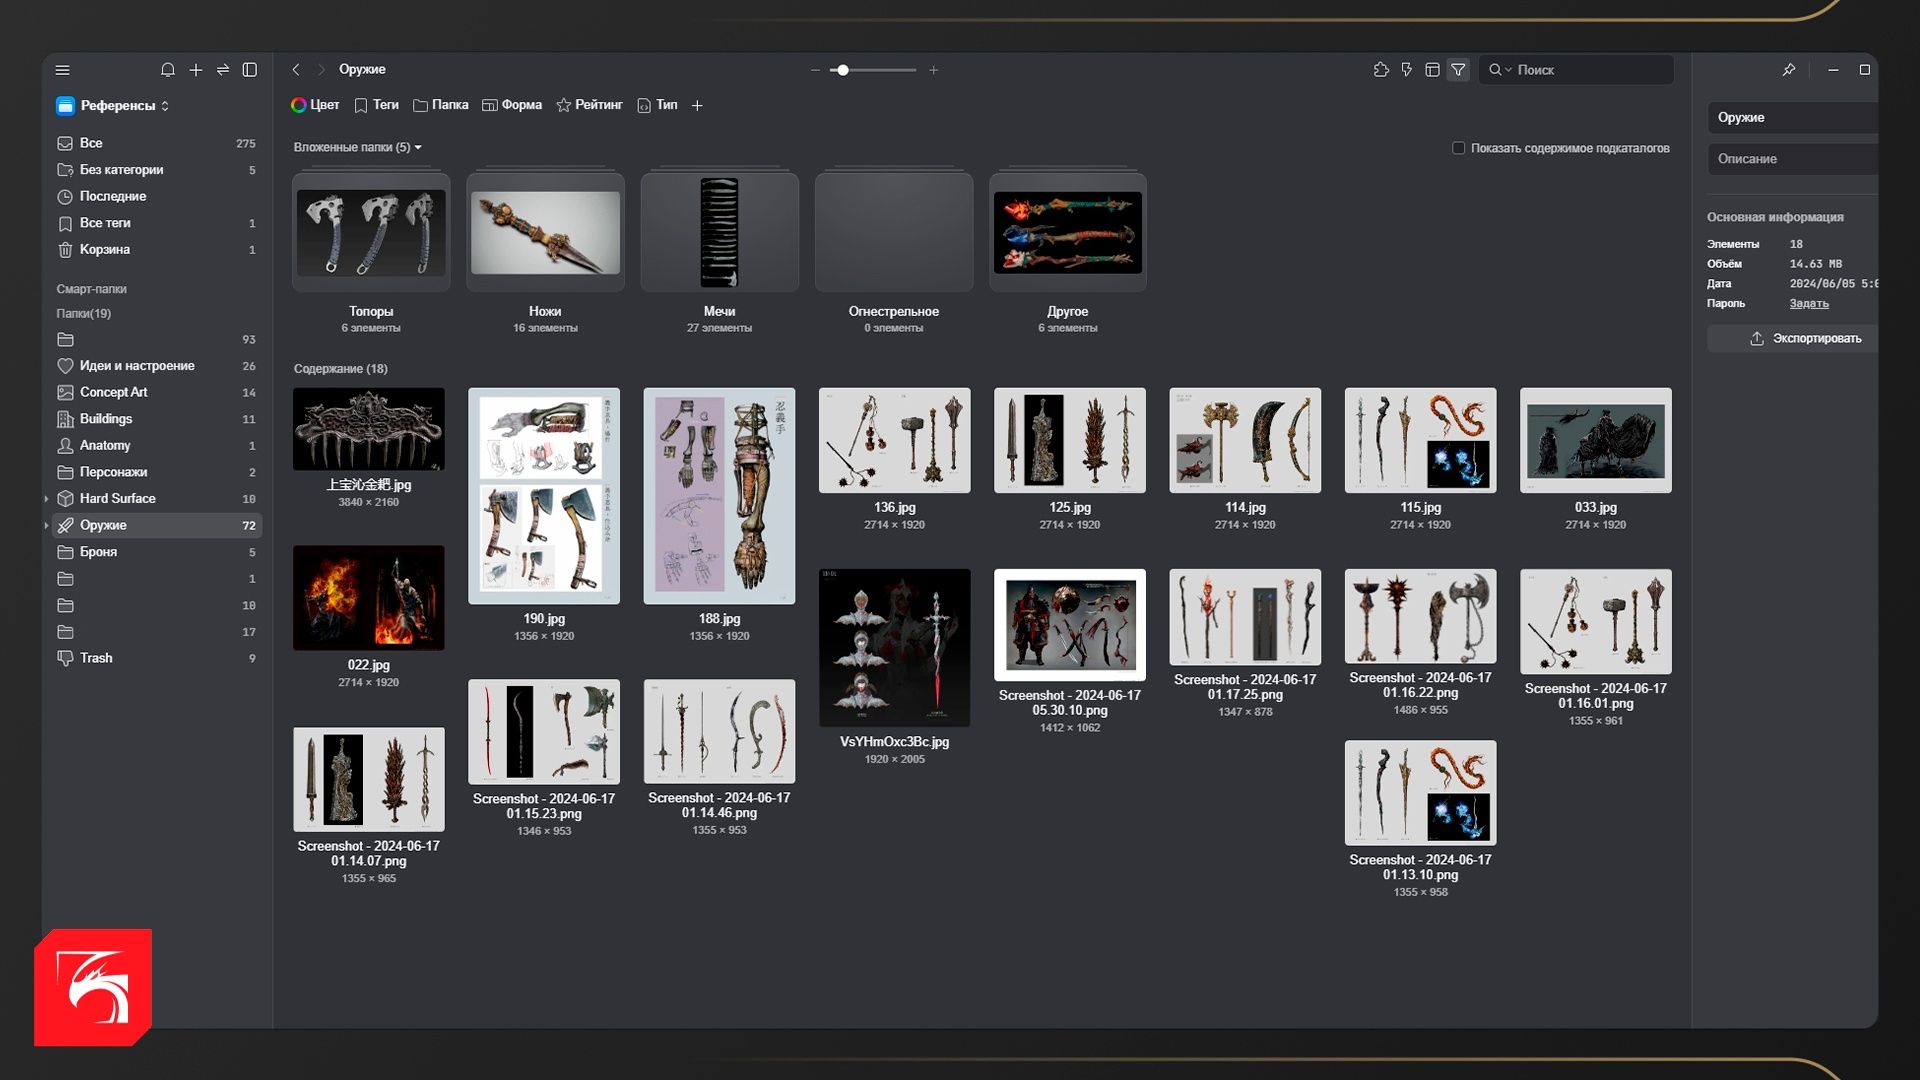Open the filter funnel icon

coord(1458,70)
